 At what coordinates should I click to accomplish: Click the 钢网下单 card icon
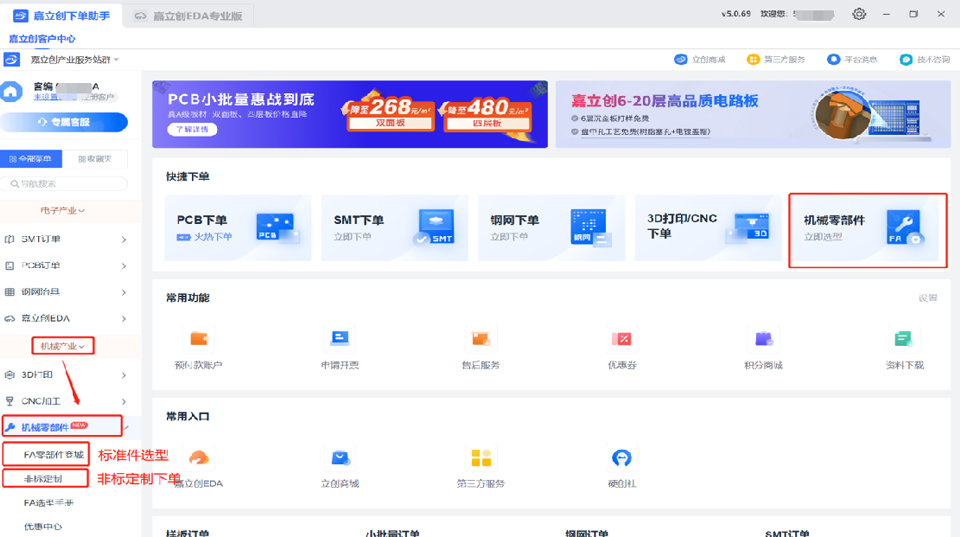tap(590, 227)
